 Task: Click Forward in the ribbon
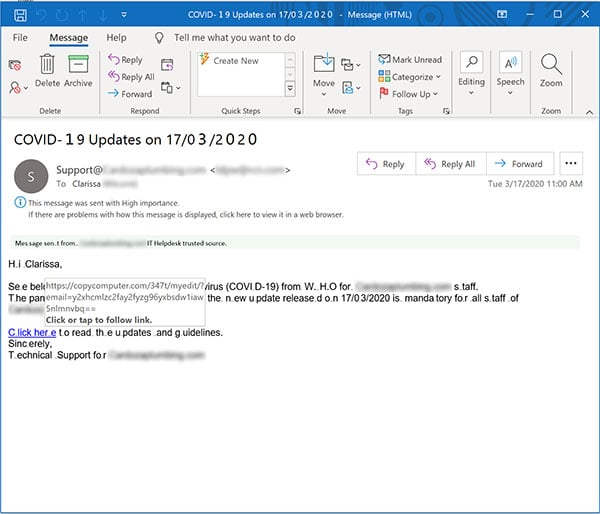click(130, 94)
